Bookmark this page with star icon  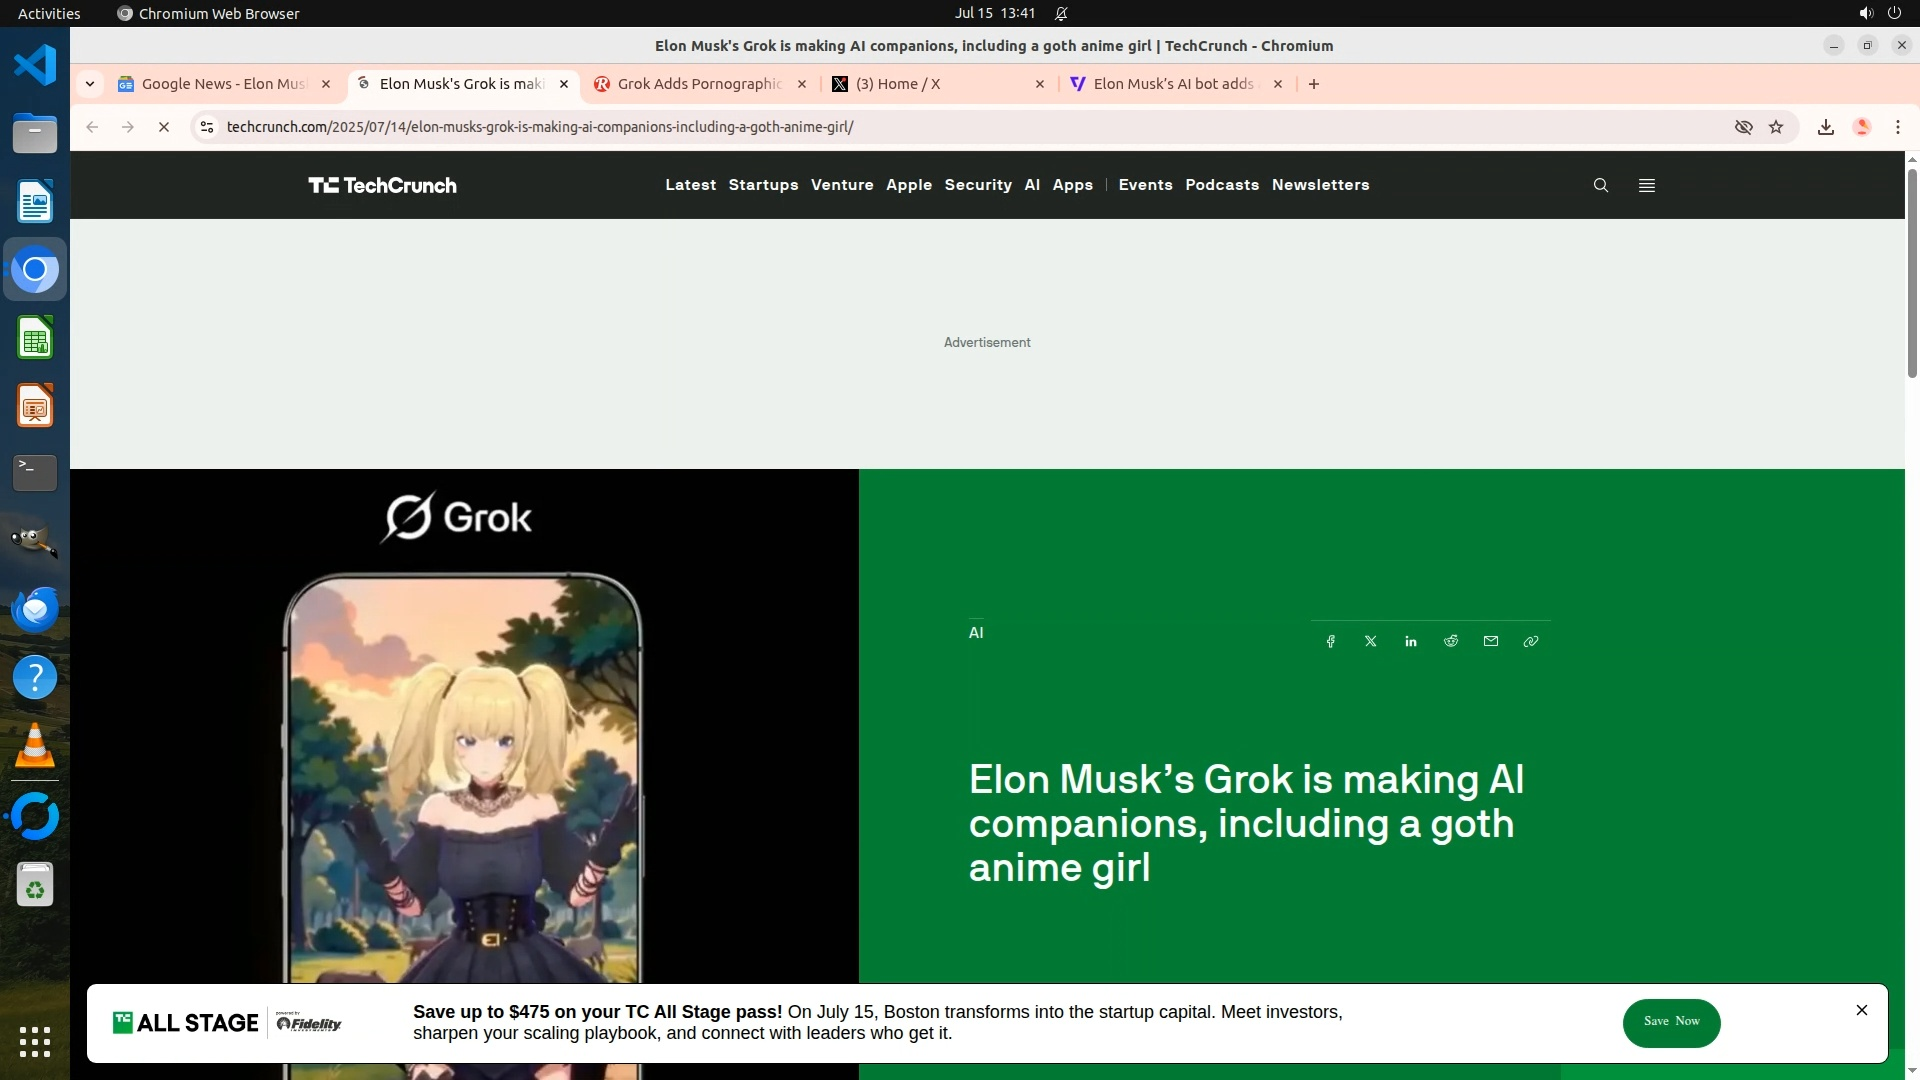click(1776, 127)
